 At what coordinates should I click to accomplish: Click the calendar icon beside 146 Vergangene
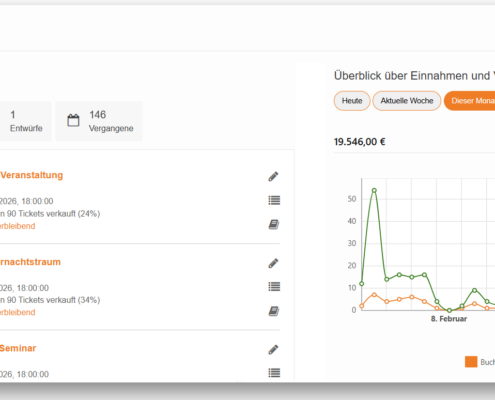click(x=73, y=120)
